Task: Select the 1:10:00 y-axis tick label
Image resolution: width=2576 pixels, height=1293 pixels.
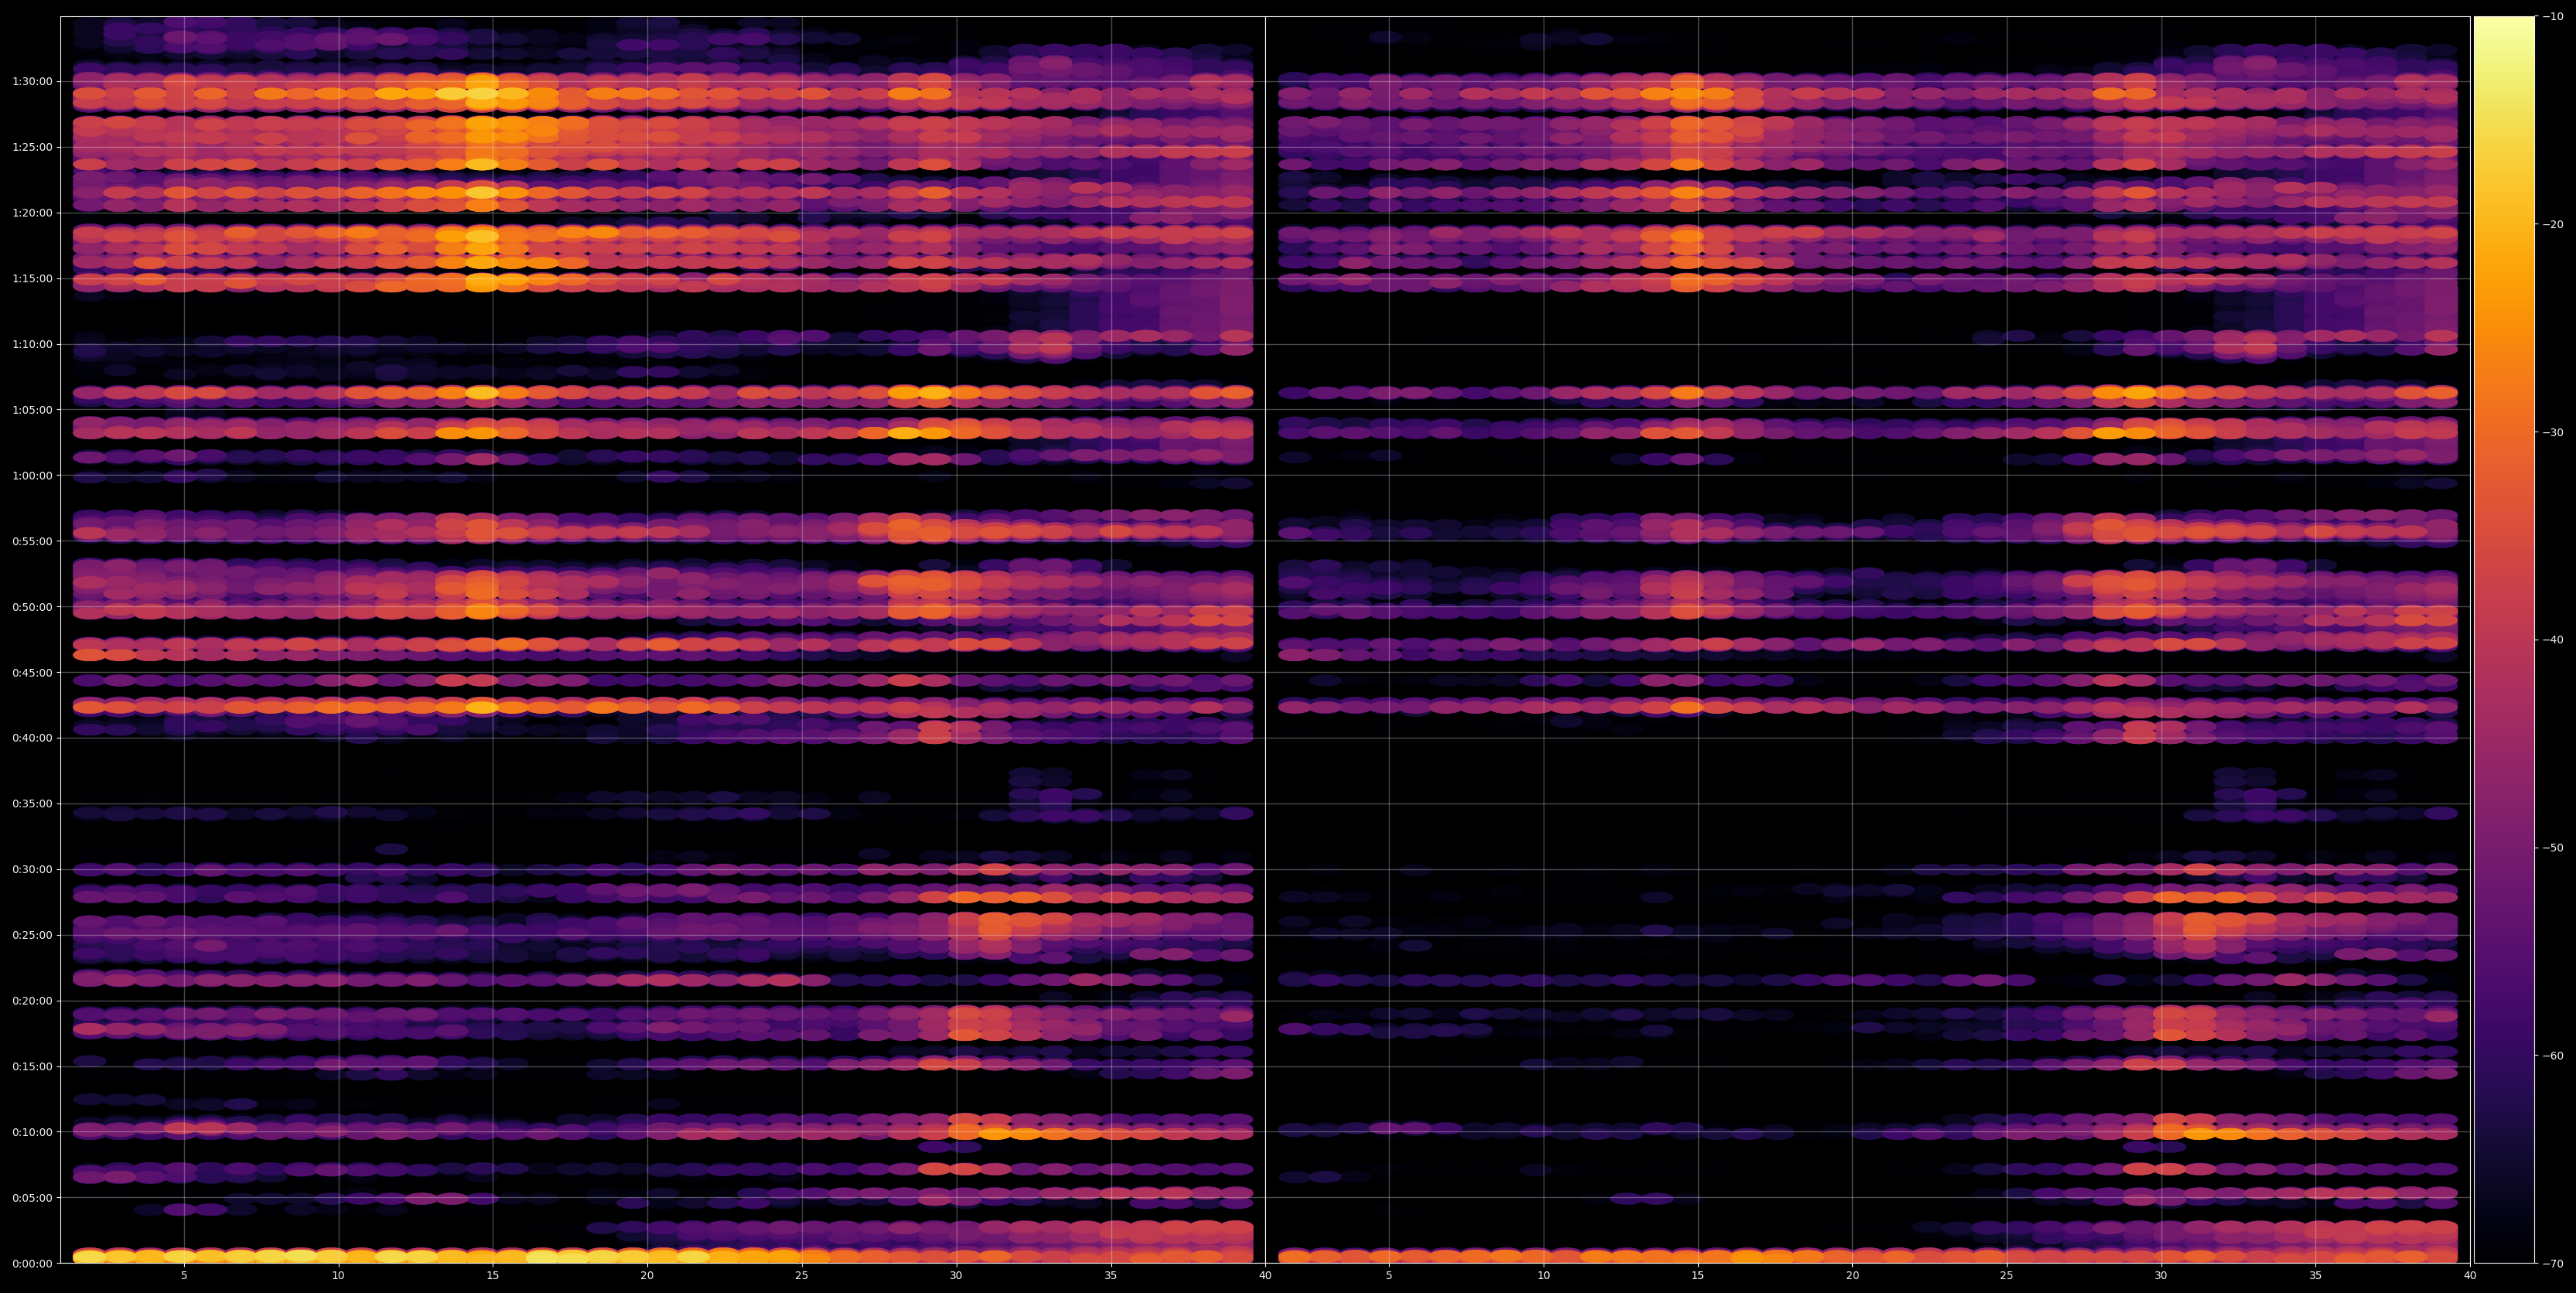Action: point(33,344)
